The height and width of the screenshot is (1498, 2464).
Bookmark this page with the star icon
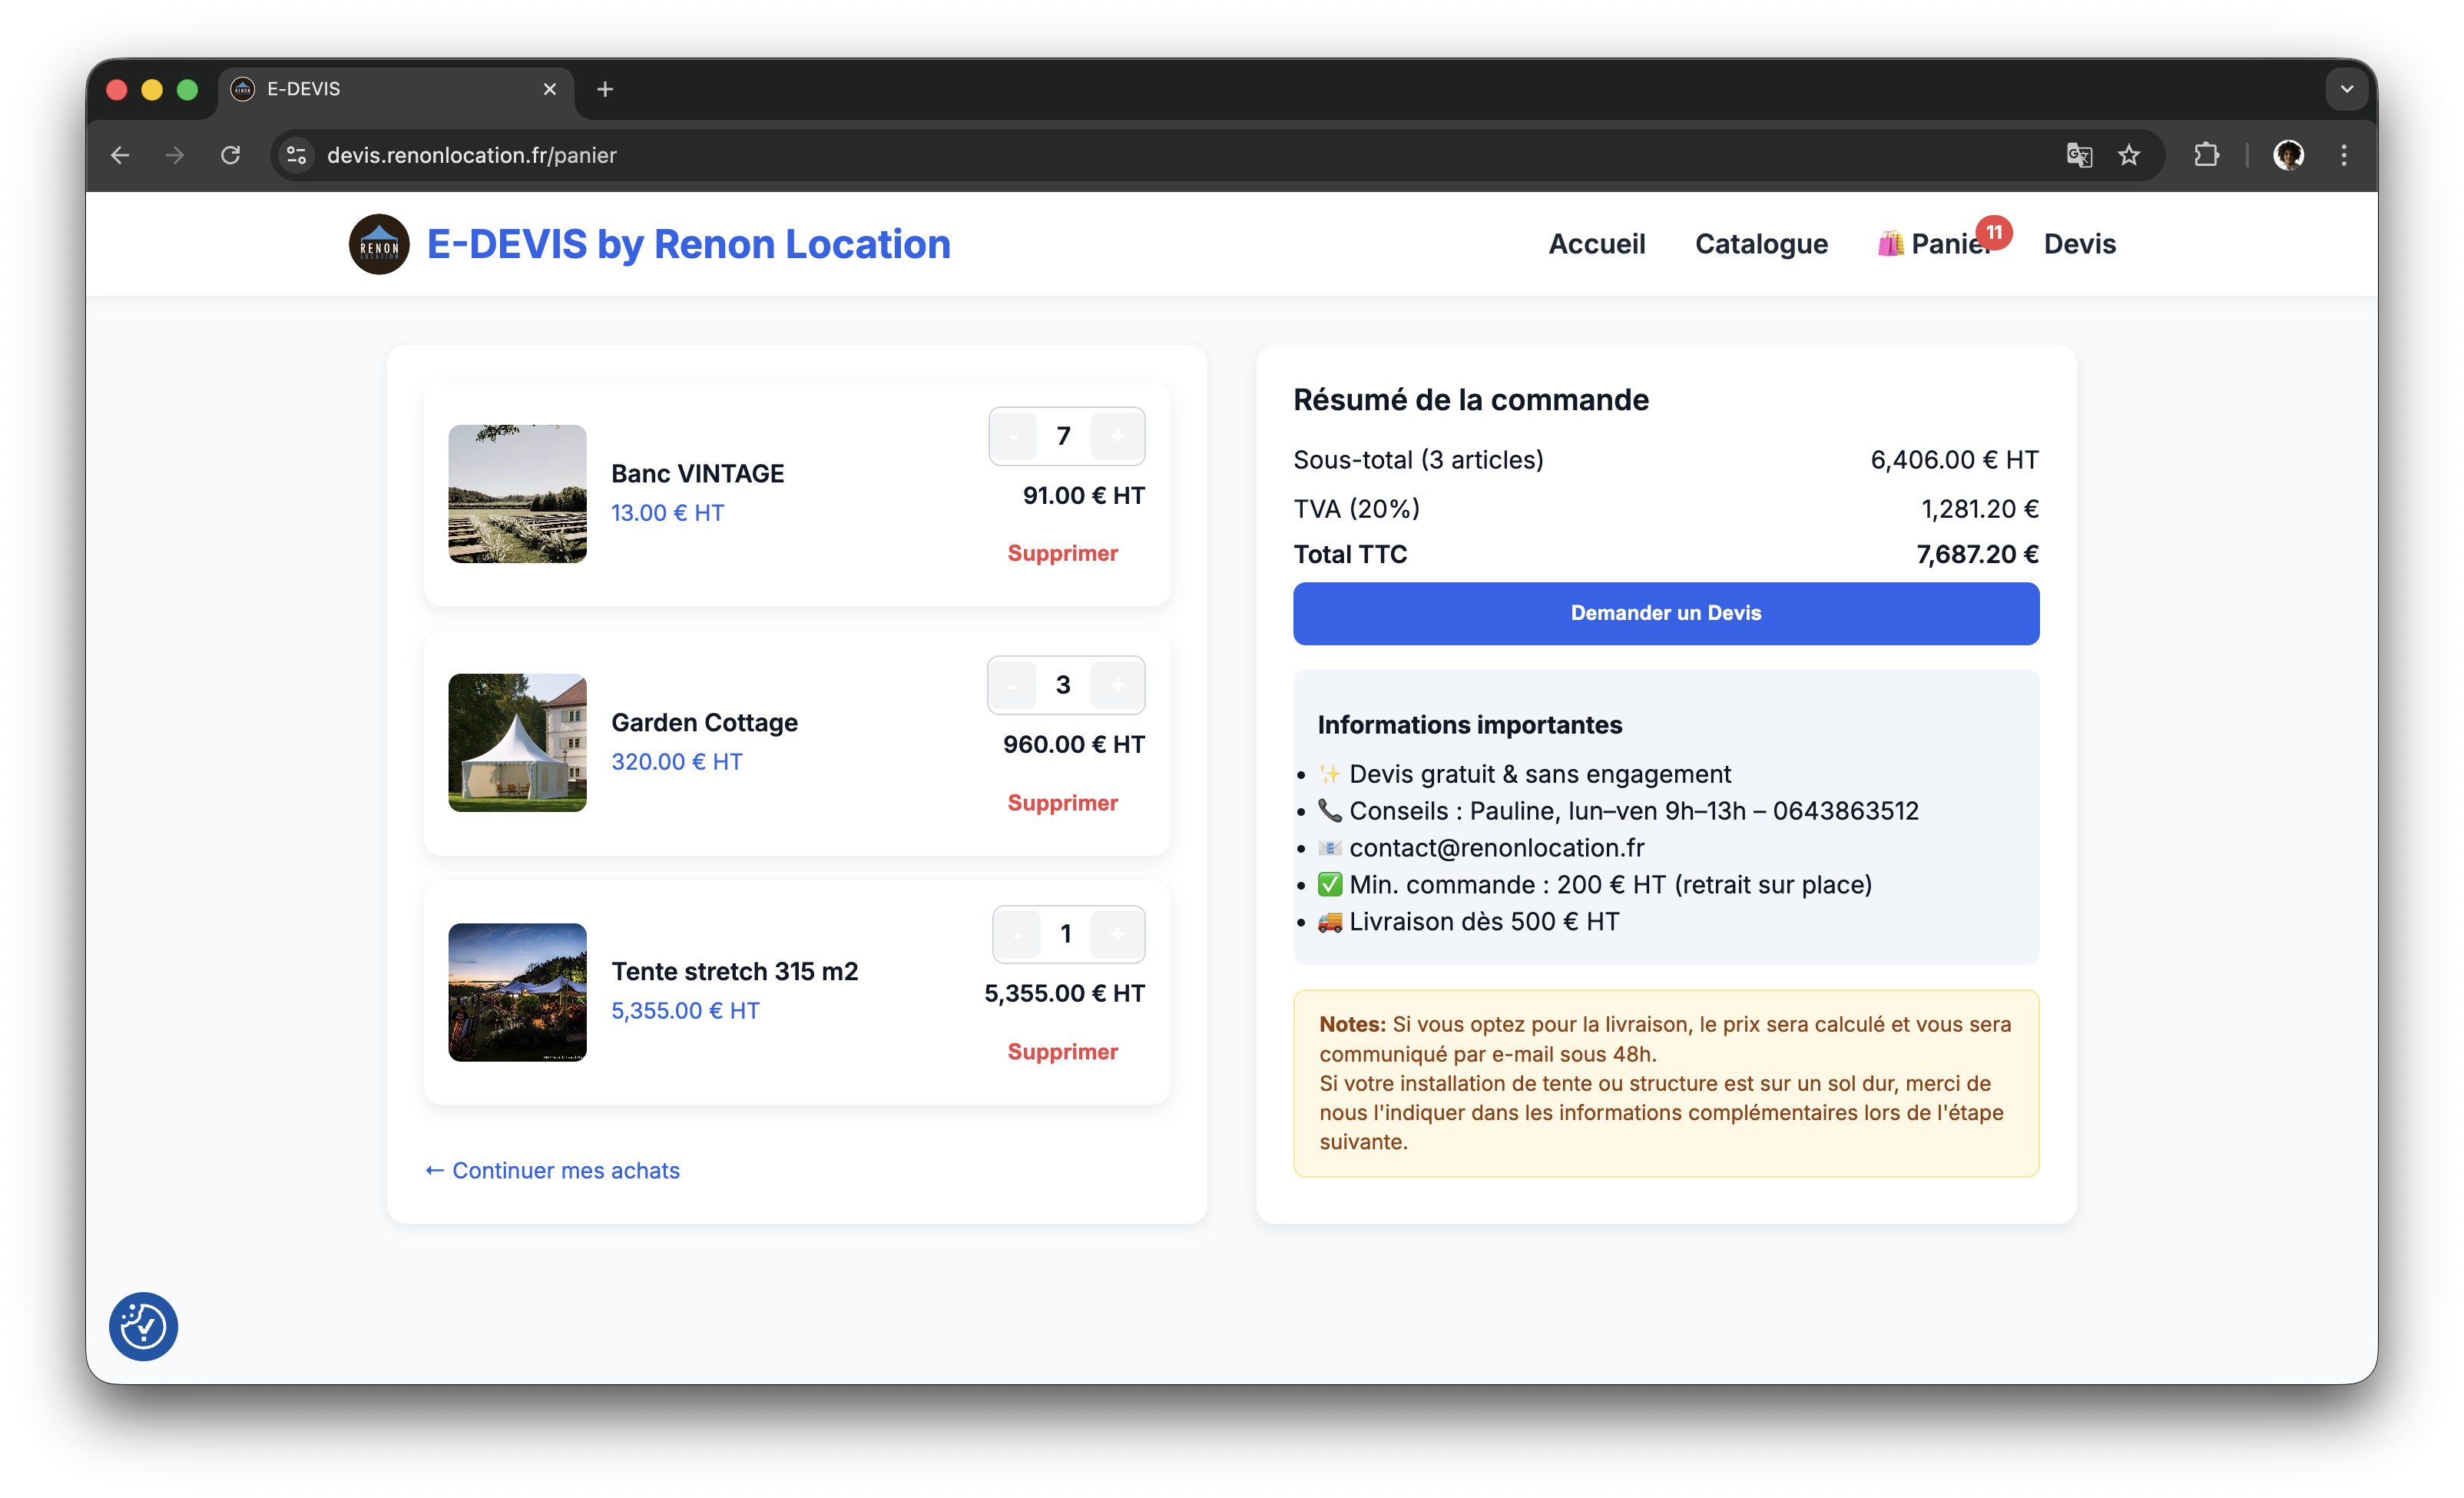point(2129,155)
